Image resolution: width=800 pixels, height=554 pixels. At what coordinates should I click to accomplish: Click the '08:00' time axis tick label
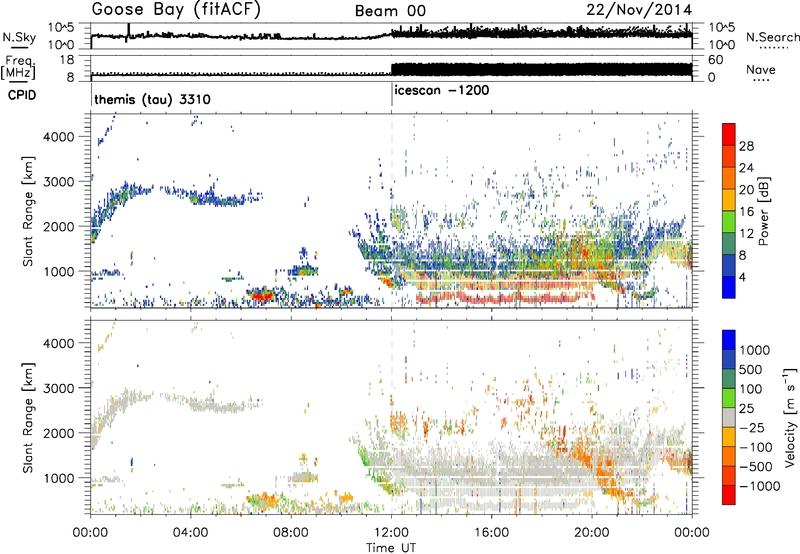coord(291,532)
